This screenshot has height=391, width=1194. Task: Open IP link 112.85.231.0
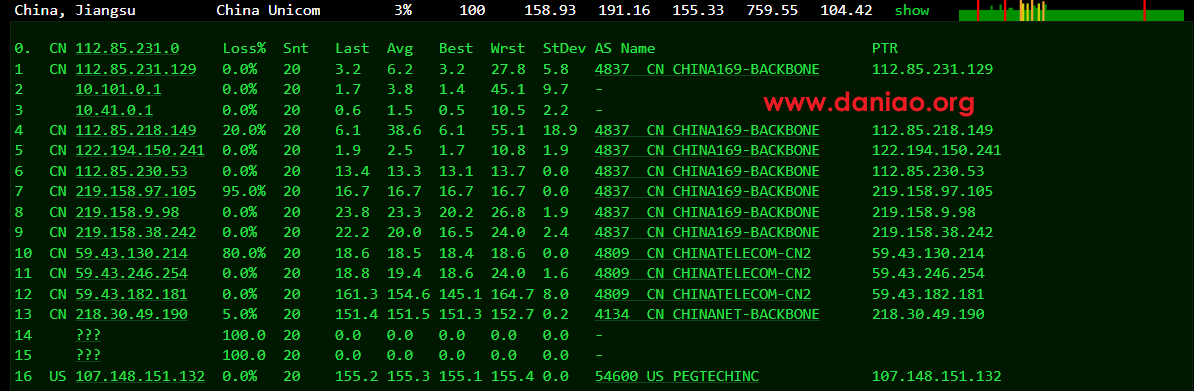(x=127, y=49)
